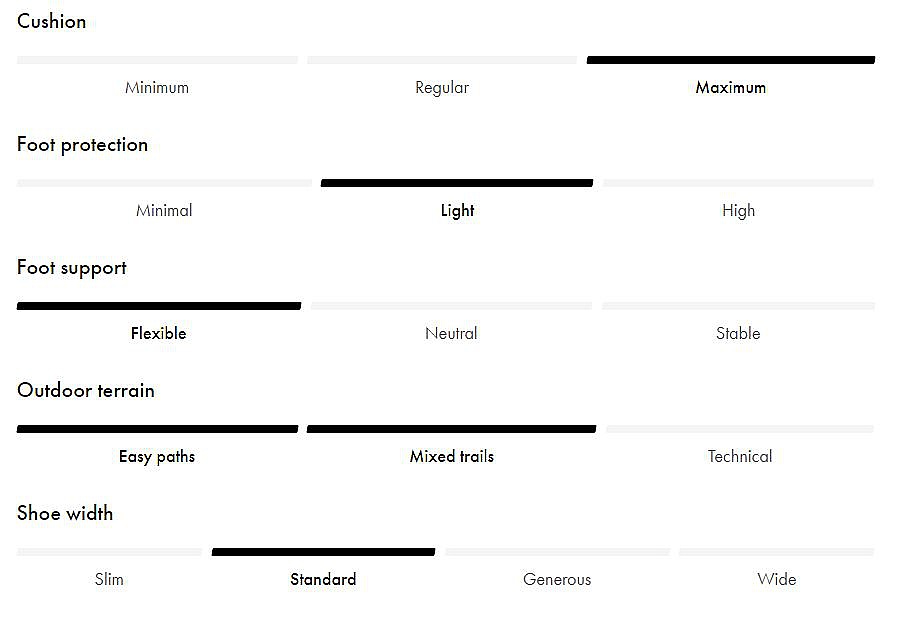Viewport: 912px width, 619px height.
Task: Select the Regular cushion bar segment
Action: tap(442, 60)
